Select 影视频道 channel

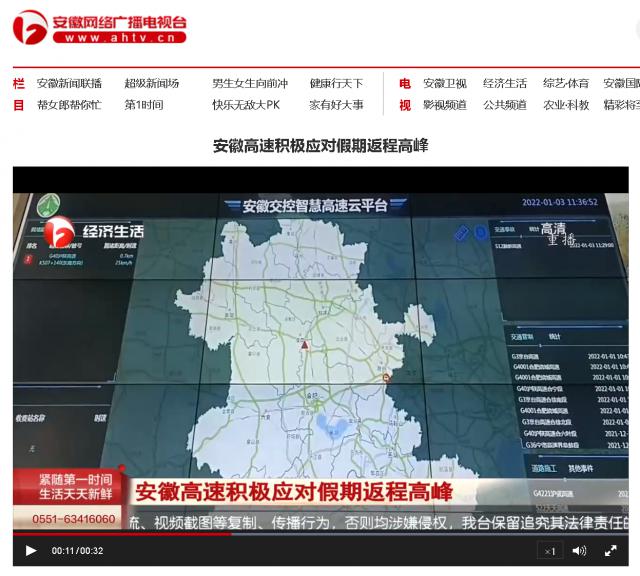[445, 105]
